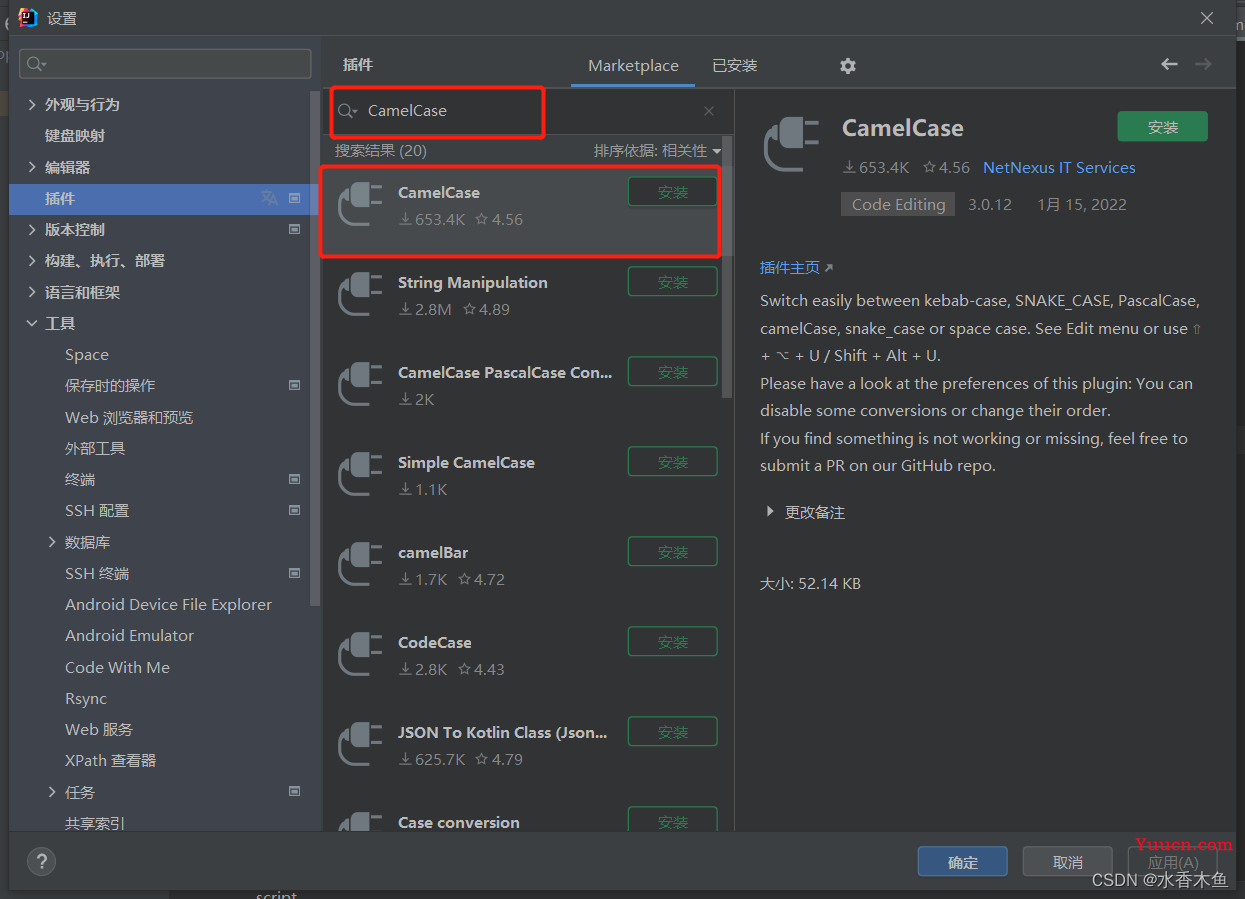Expand 构建、执行、部署 section
Image resolution: width=1245 pixels, height=899 pixels.
click(x=32, y=260)
